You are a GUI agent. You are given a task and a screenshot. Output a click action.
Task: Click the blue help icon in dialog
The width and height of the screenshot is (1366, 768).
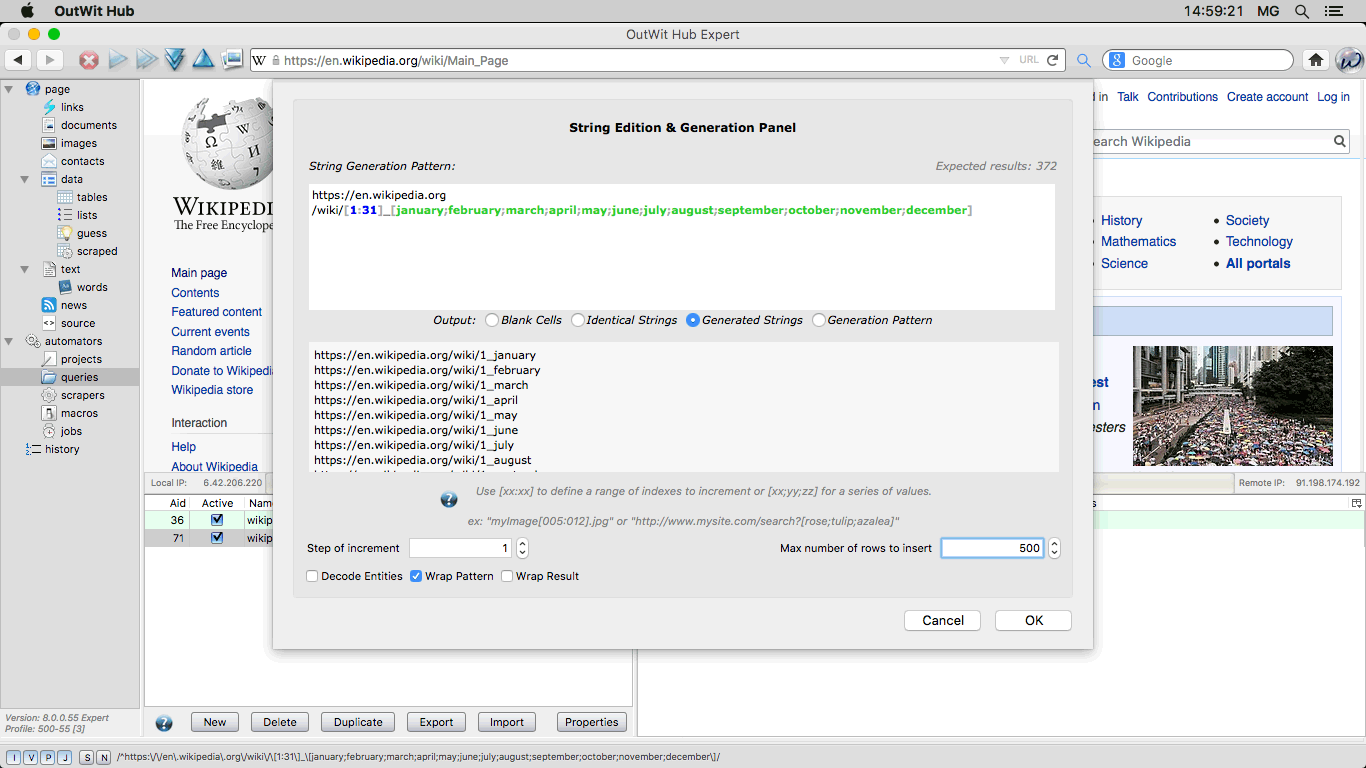click(449, 500)
